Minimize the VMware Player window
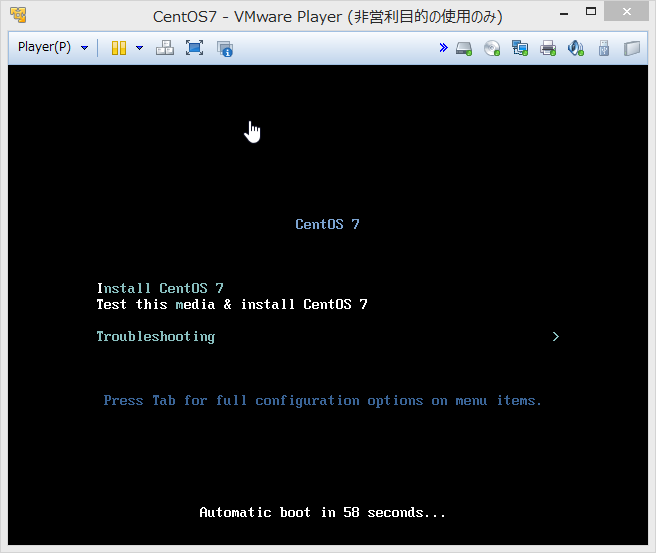656x553 pixels. (564, 13)
